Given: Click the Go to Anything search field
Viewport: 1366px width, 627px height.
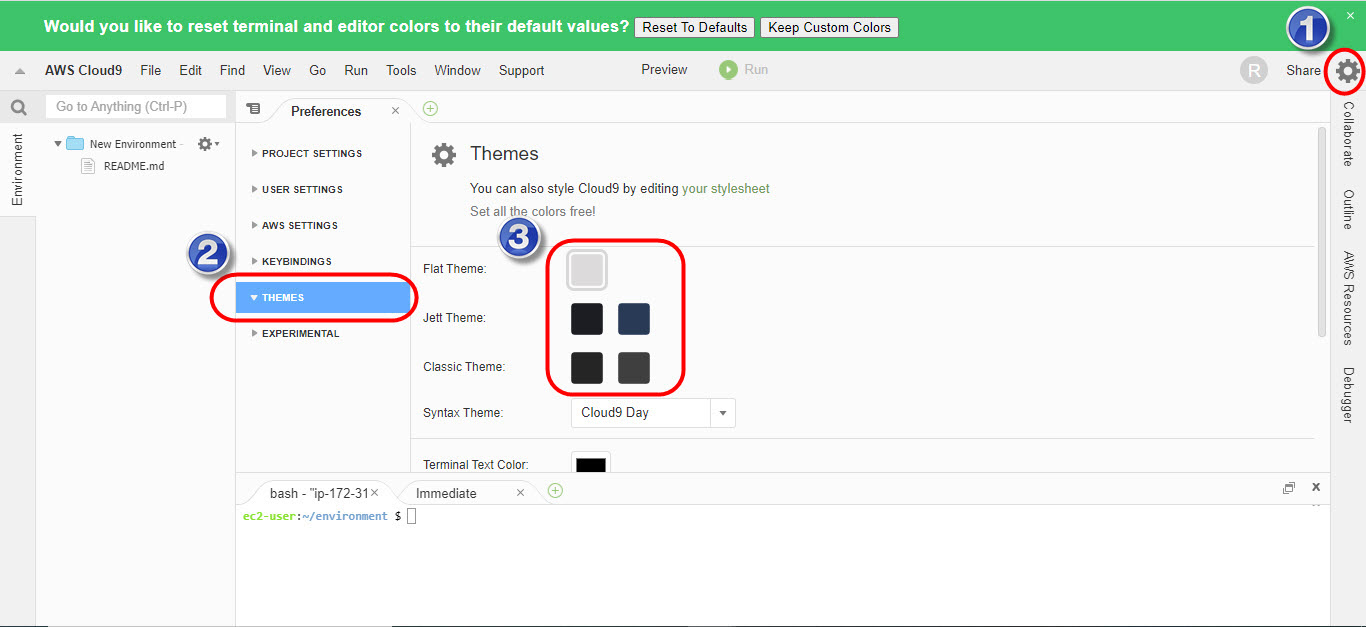Looking at the screenshot, I should coord(135,107).
